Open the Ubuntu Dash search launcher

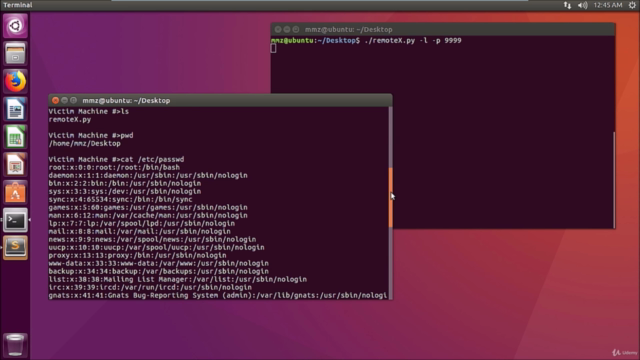[15, 26]
